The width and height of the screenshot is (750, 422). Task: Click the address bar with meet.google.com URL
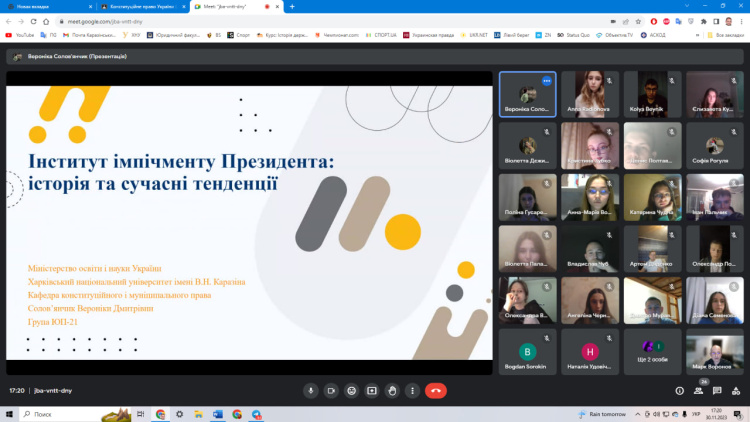300,20
